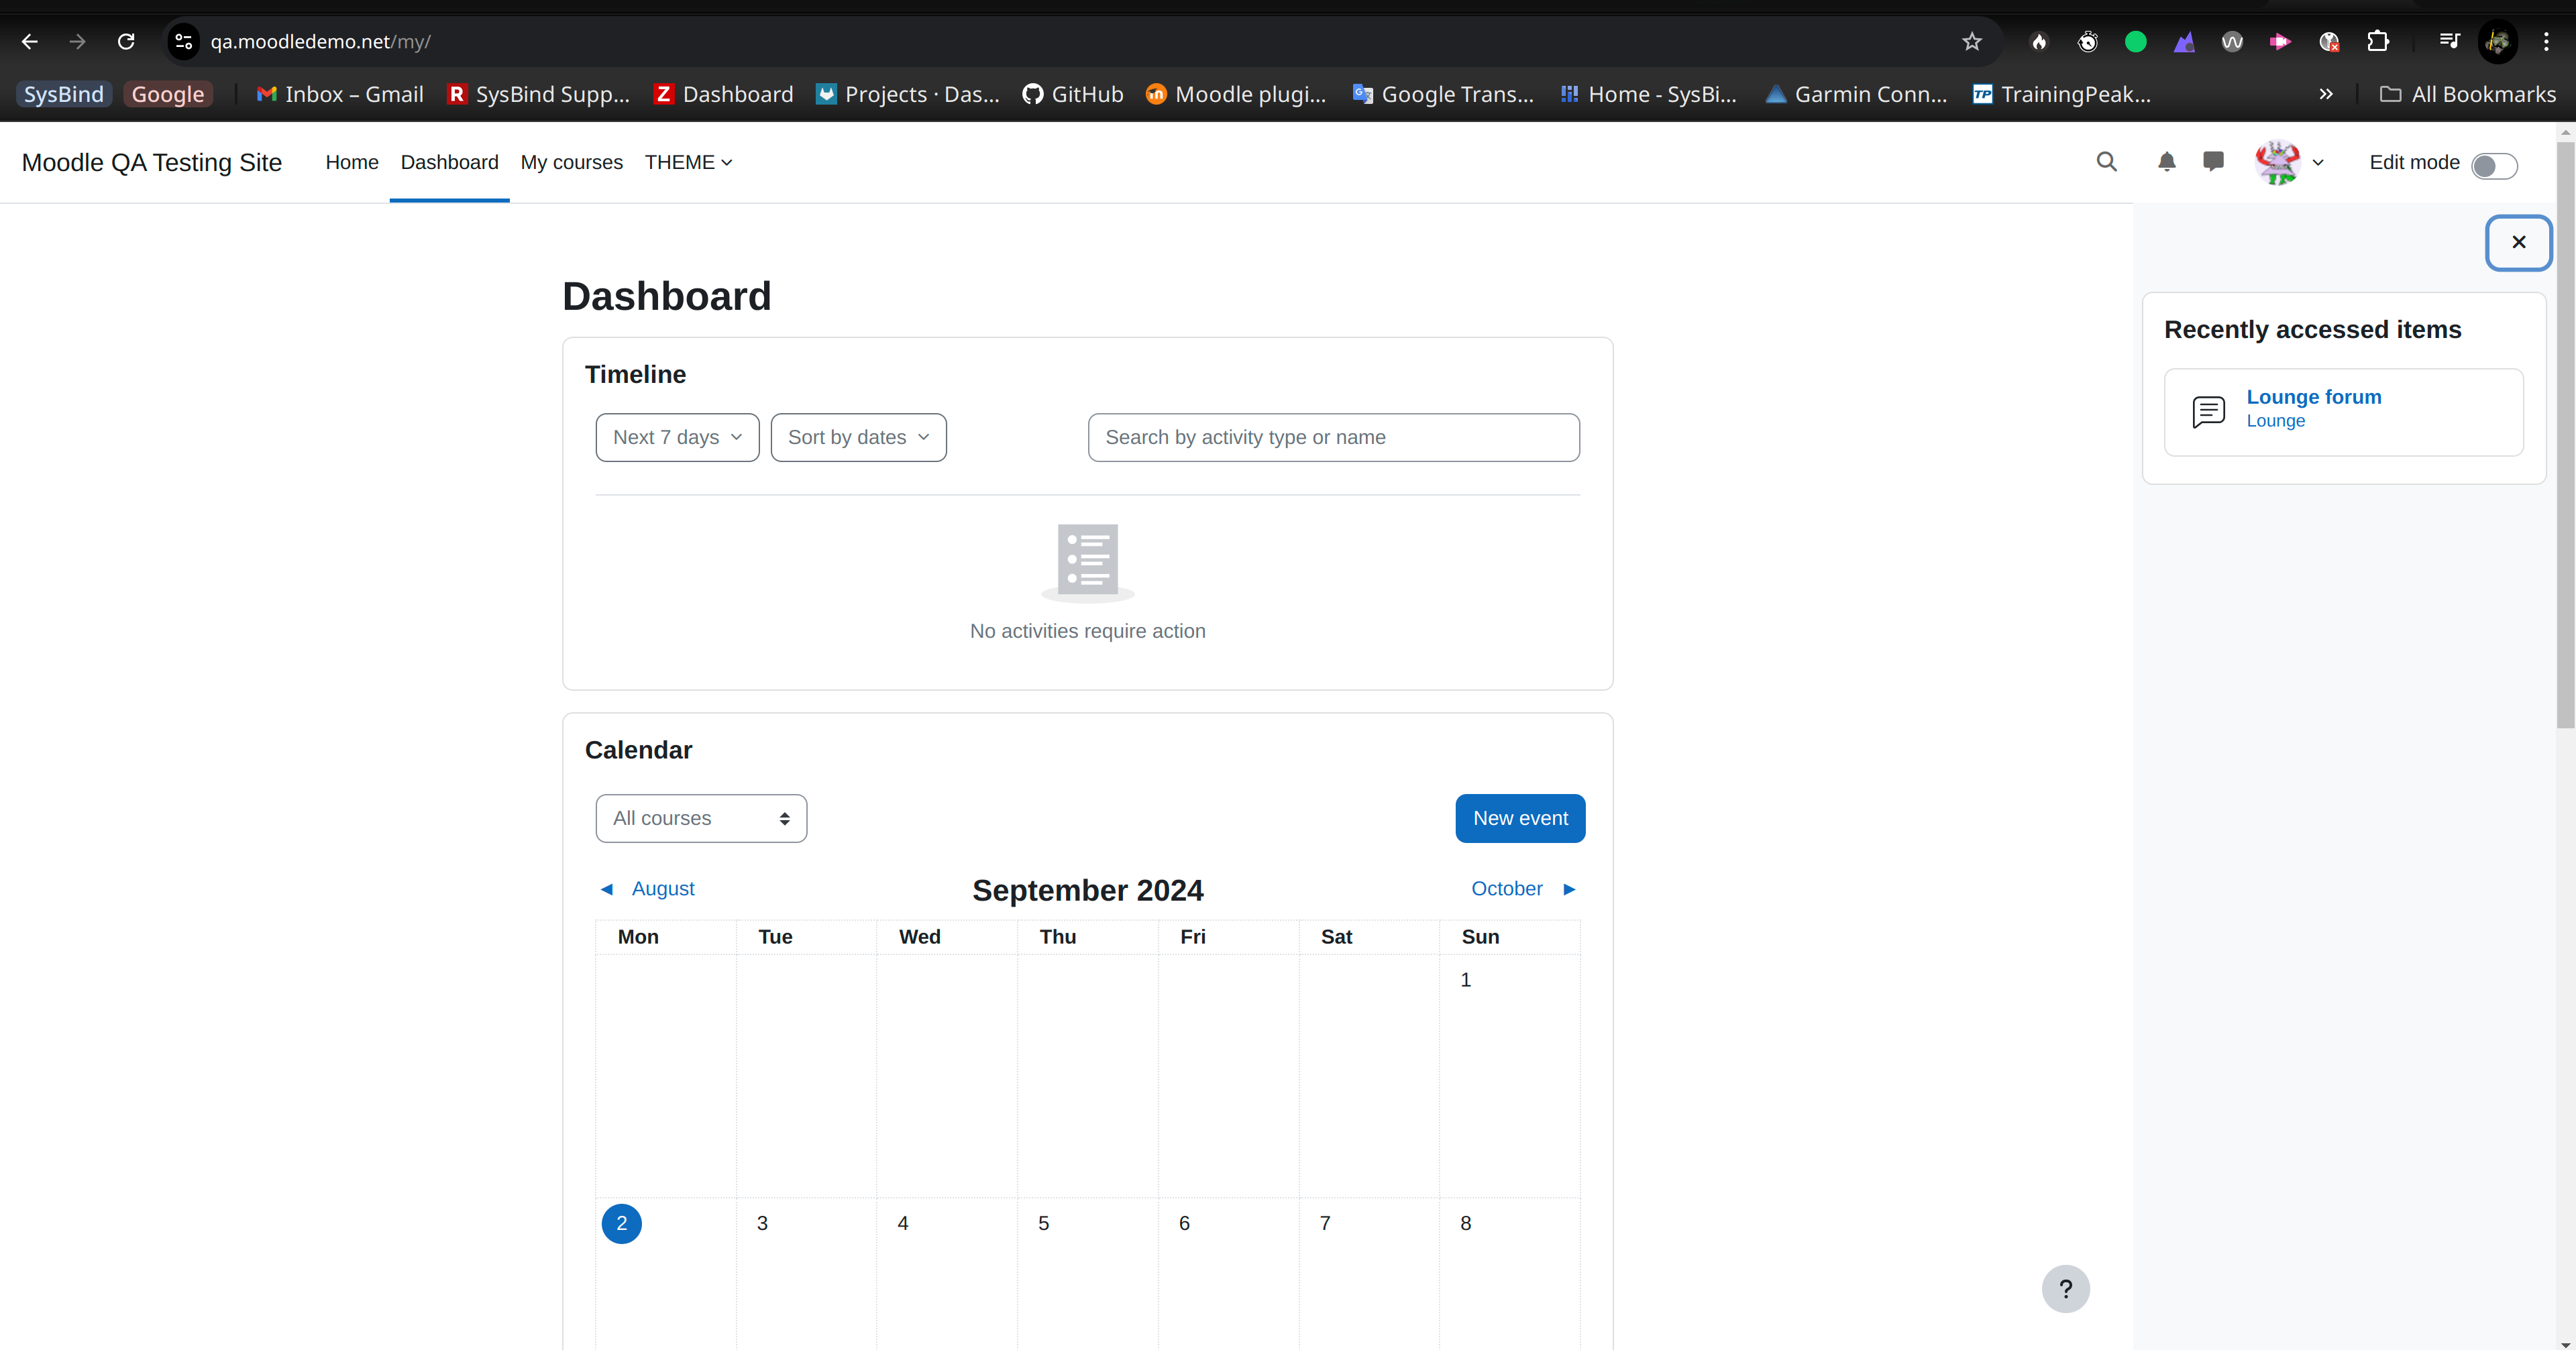
Task: Click the flame extension icon
Action: click(x=2039, y=41)
